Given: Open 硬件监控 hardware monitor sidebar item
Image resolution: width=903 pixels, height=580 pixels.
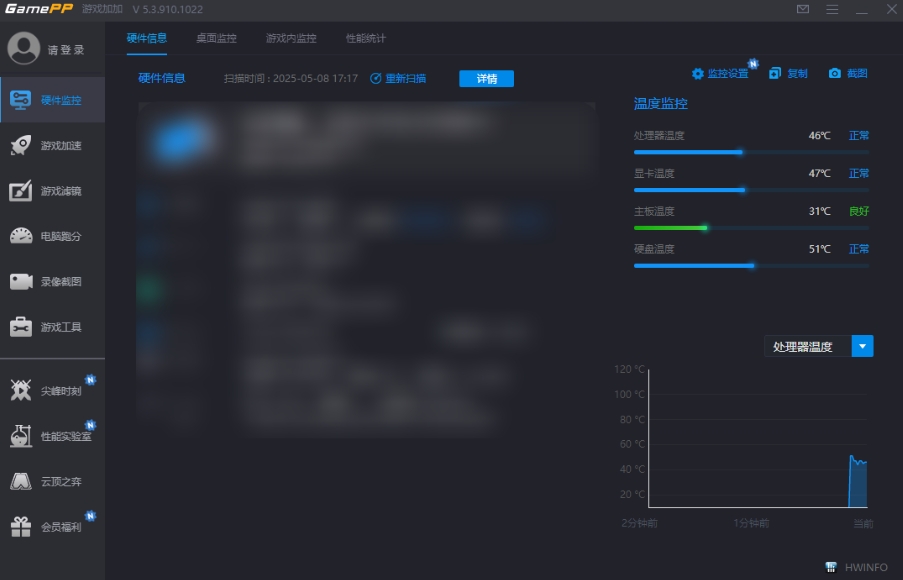Looking at the screenshot, I should pyautogui.click(x=52, y=100).
